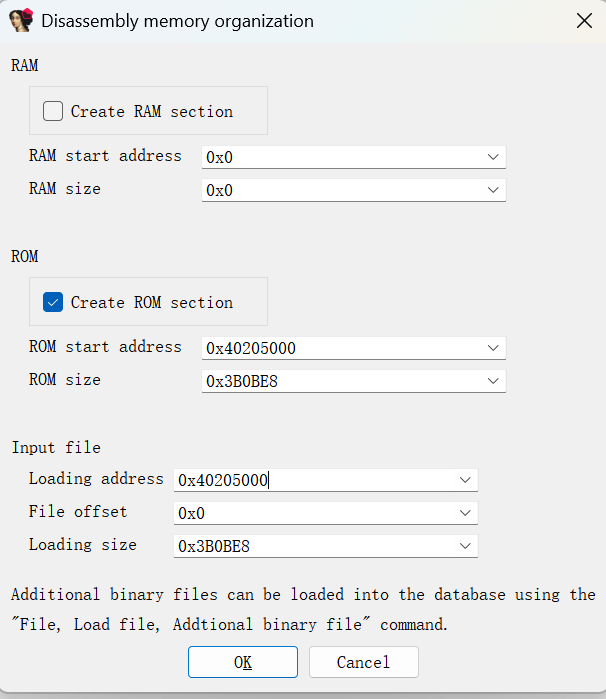The height and width of the screenshot is (699, 606).
Task: Click the Cancel button
Action: (x=363, y=662)
